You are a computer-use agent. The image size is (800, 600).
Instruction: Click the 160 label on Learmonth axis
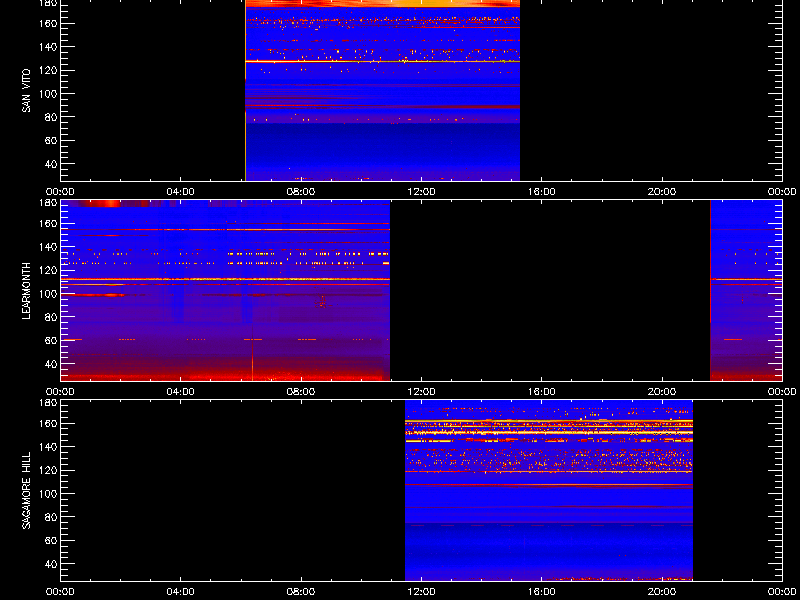point(48,223)
